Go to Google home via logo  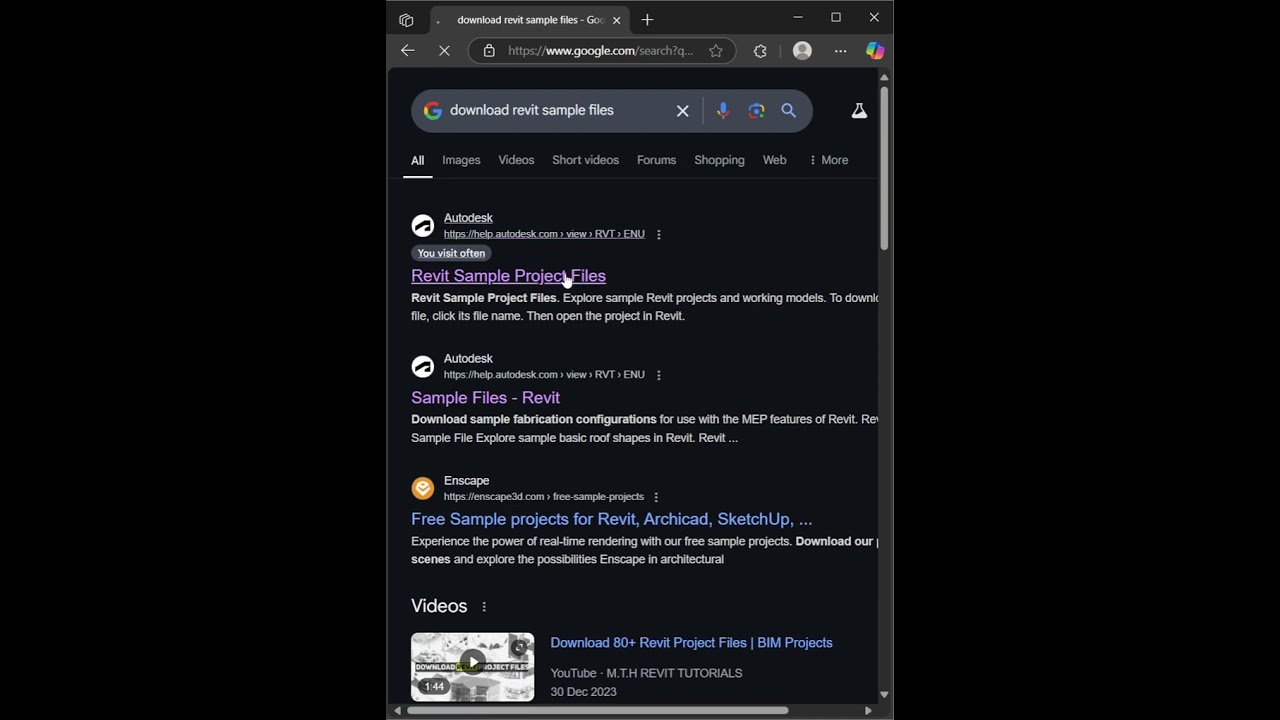(433, 111)
